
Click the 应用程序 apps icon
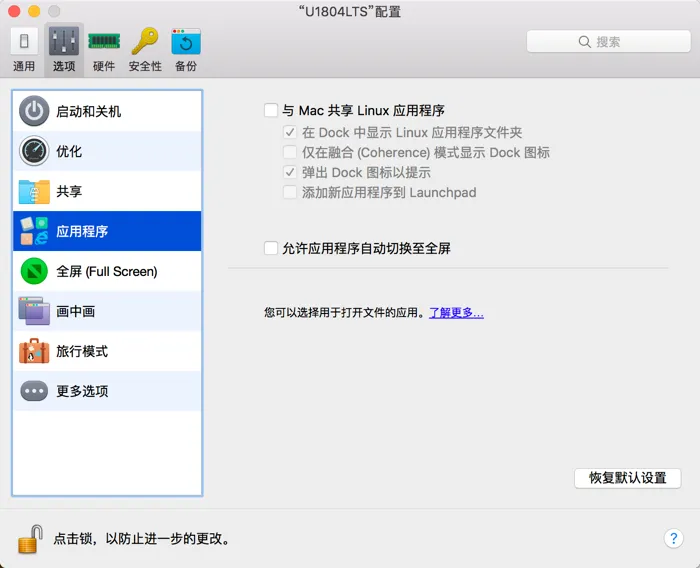pyautogui.click(x=34, y=231)
